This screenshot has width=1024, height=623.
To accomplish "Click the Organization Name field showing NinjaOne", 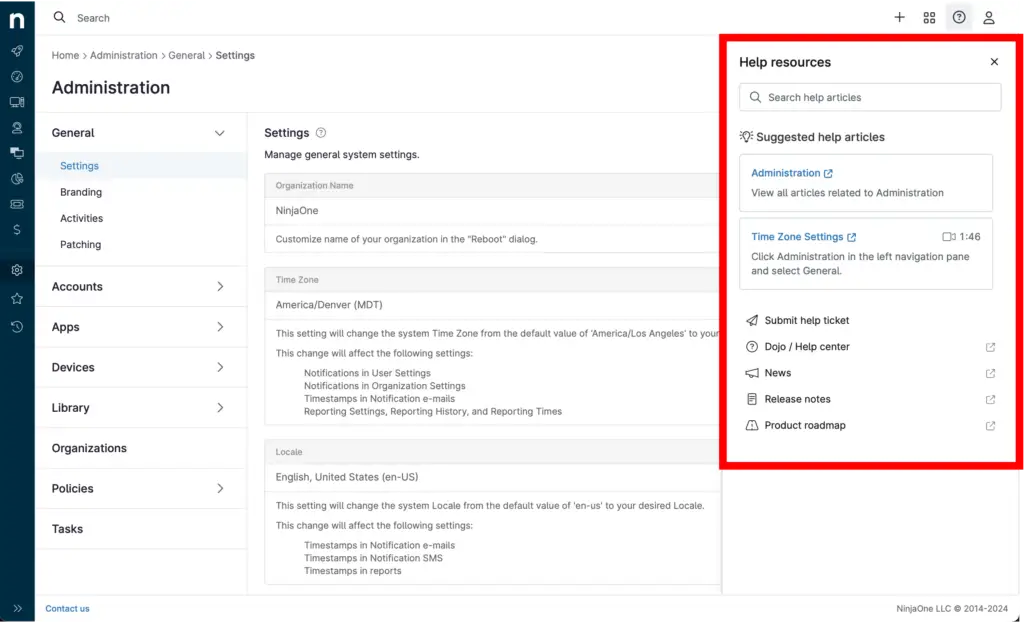I will [491, 211].
